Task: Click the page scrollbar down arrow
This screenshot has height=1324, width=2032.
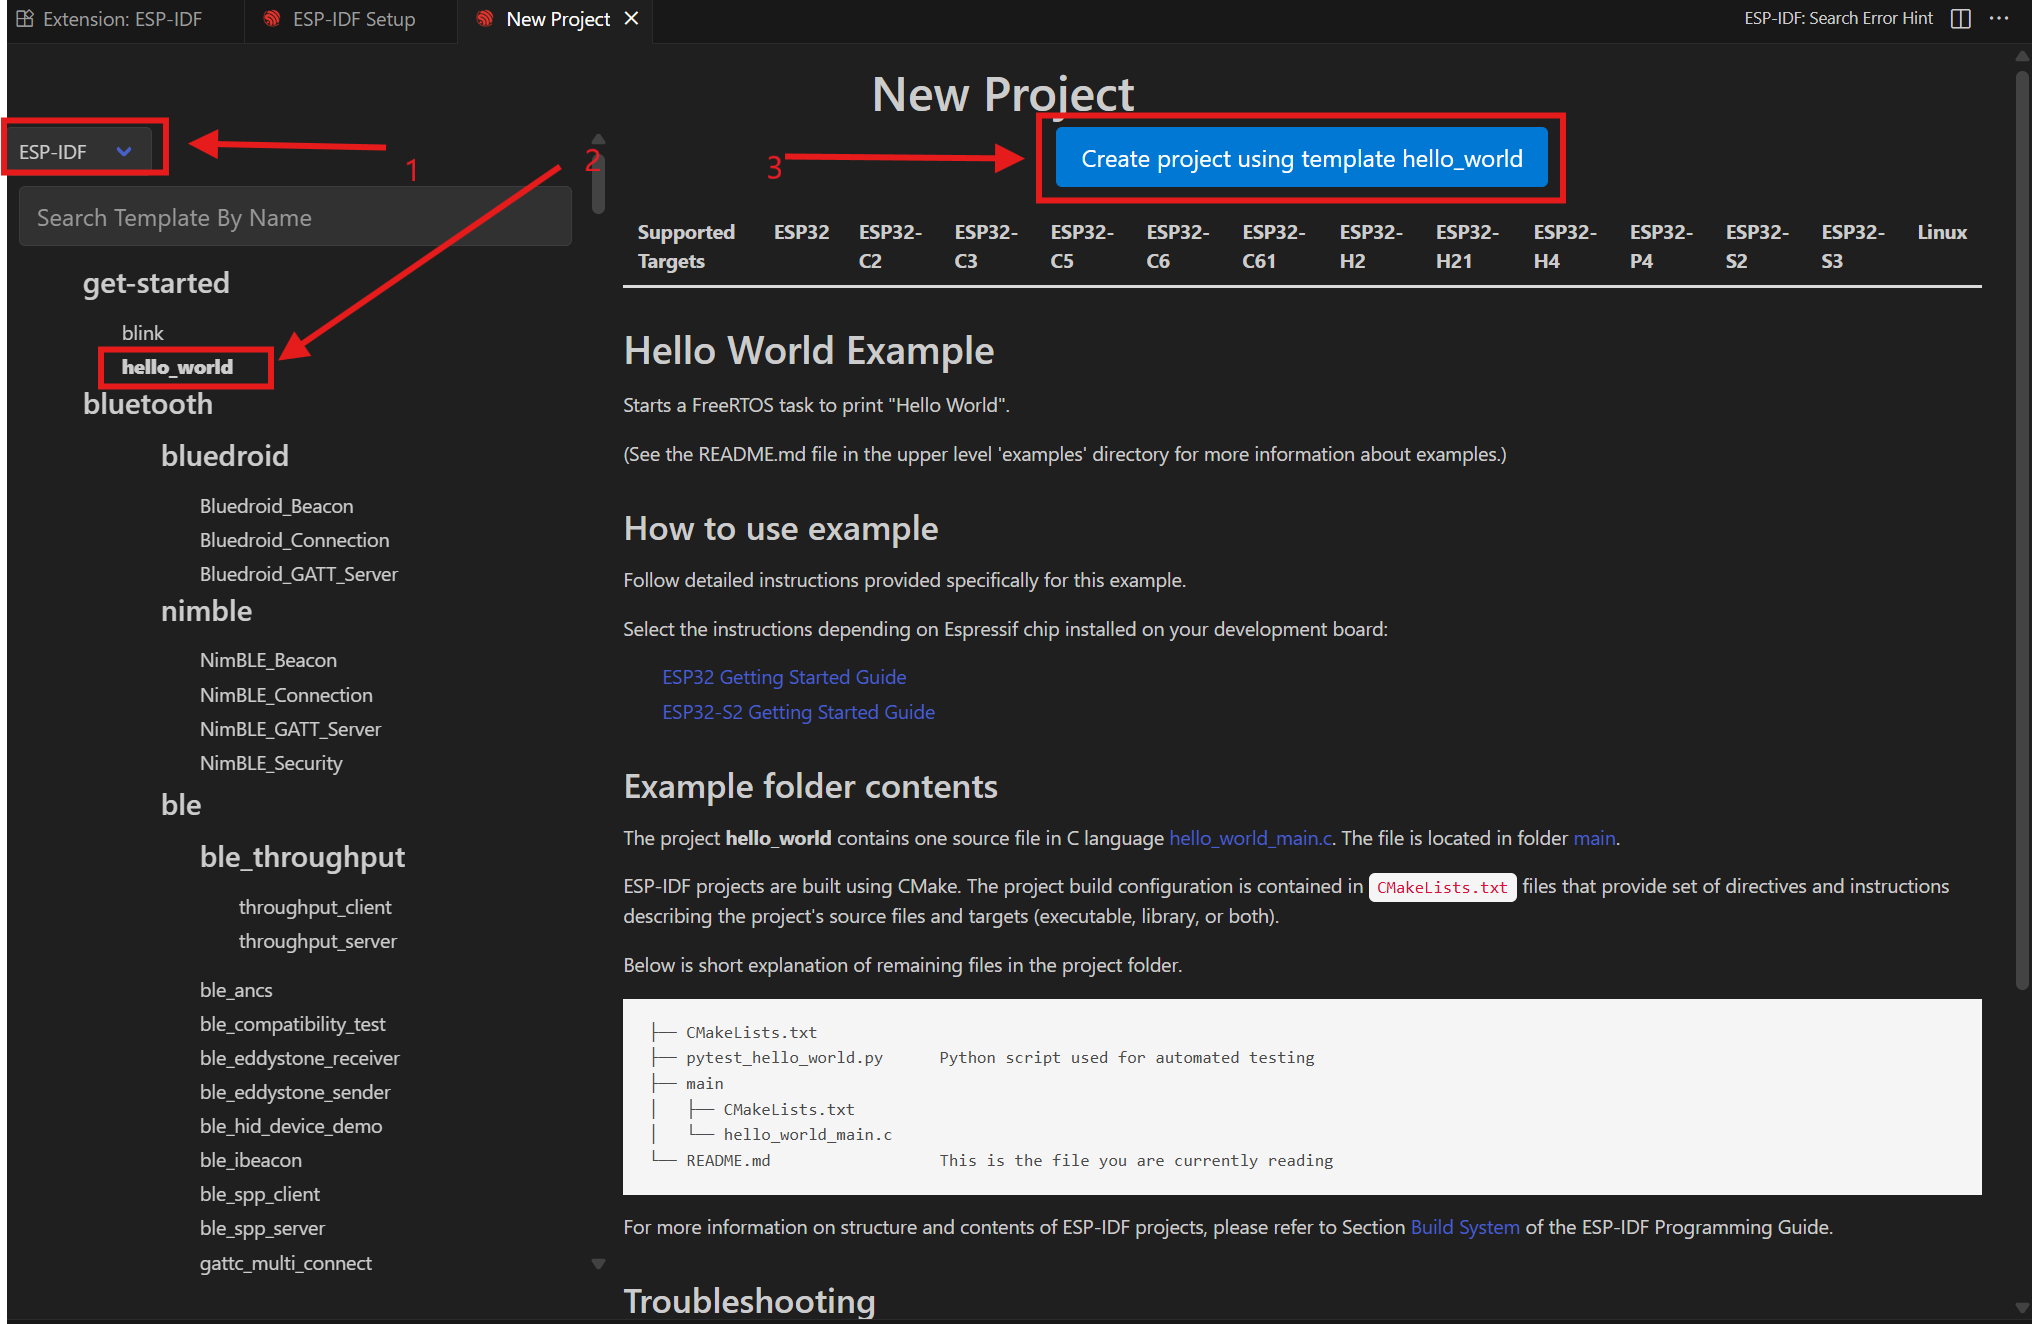Action: 2022,1307
